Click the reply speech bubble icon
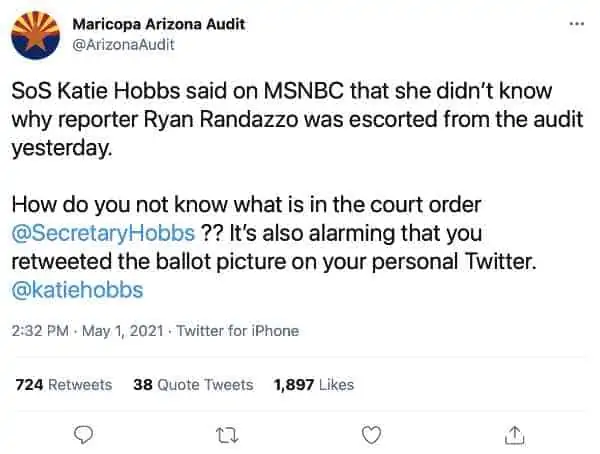 [x=83, y=435]
